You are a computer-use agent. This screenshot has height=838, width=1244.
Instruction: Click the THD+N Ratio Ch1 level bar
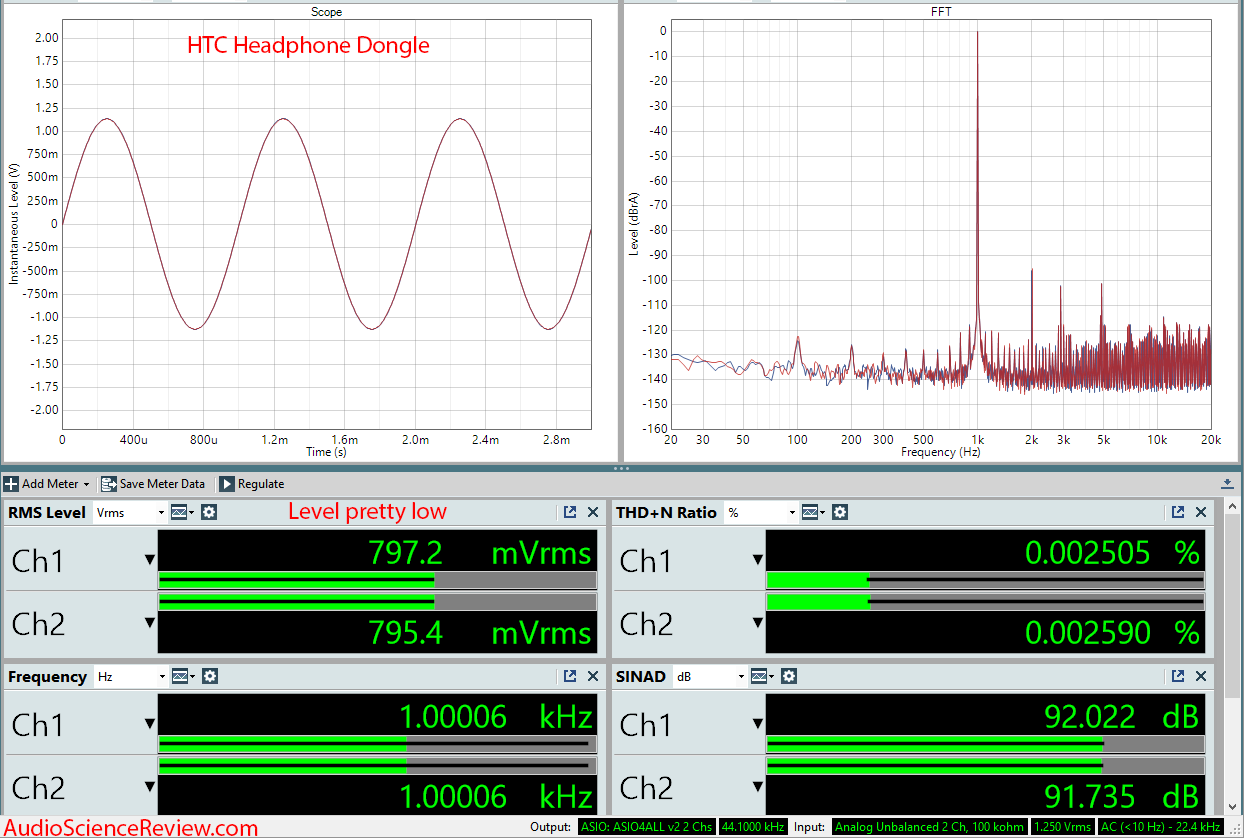985,580
